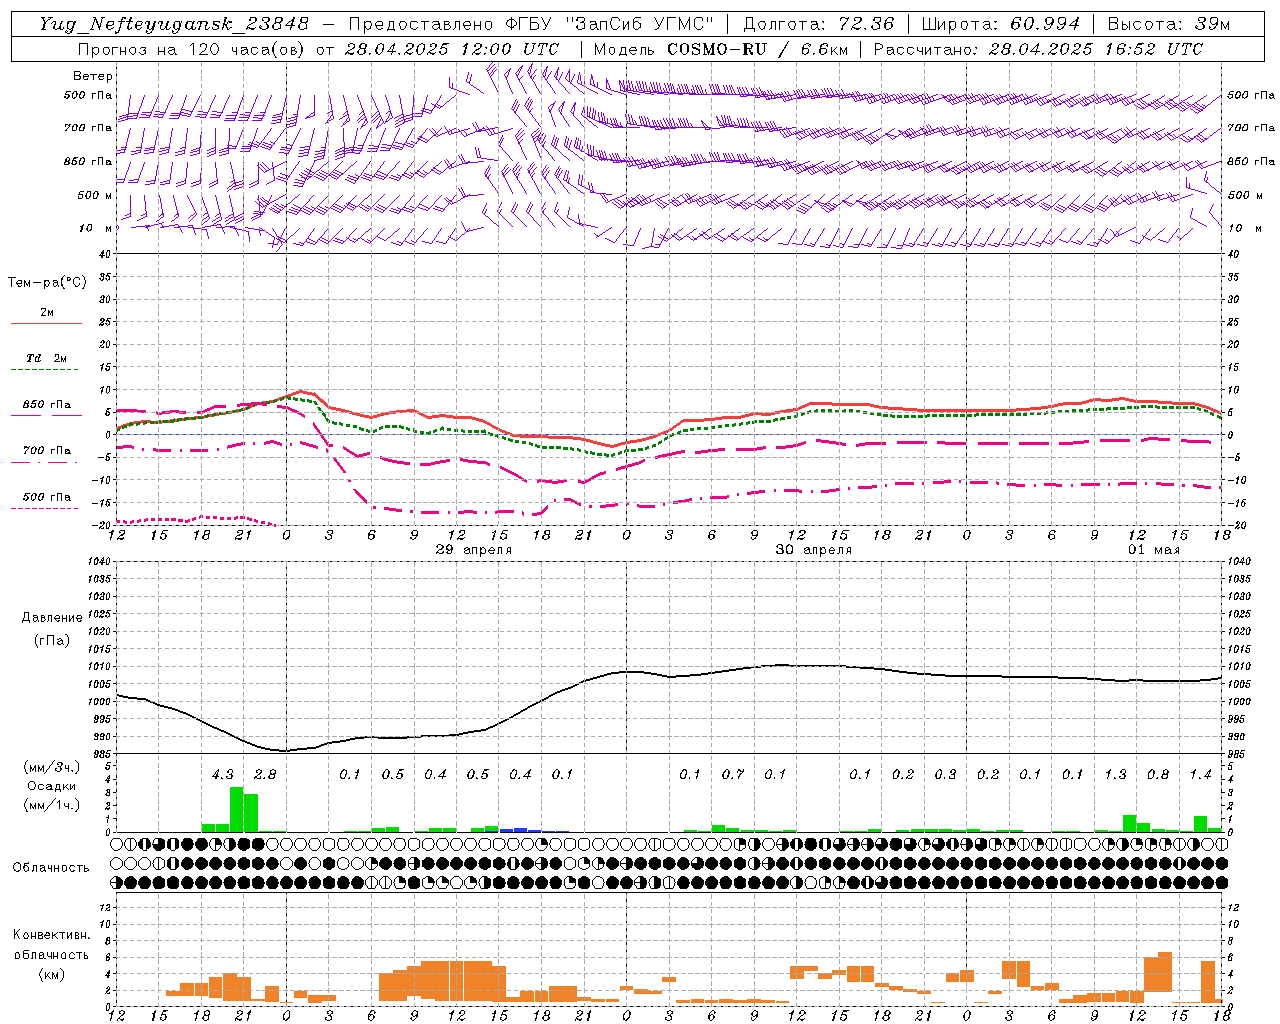Click the (мм/3ч.) precipitation unit label
This screenshot has height=1024, width=1280.
pos(51,767)
